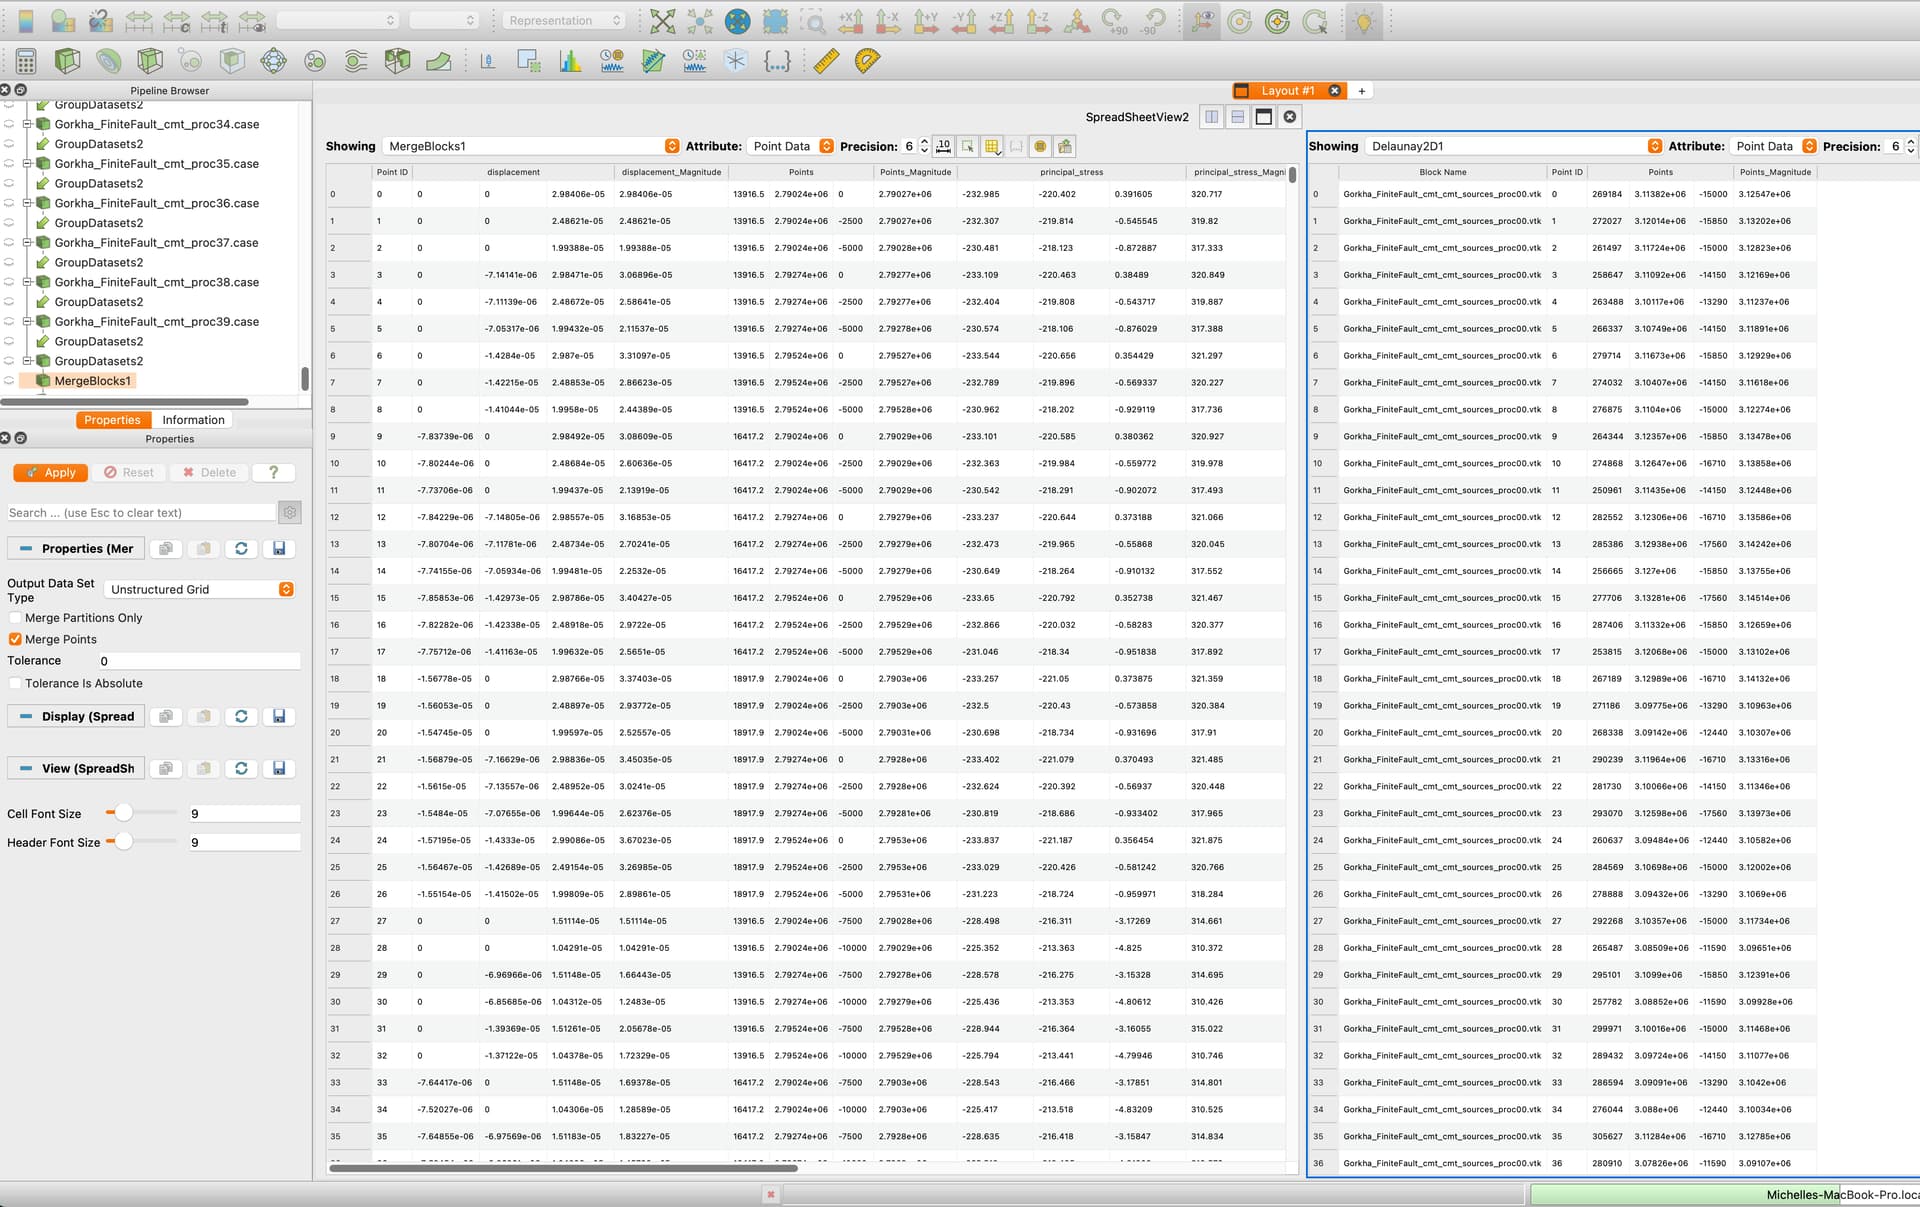Image resolution: width=1920 pixels, height=1207 pixels.
Task: Click the Apply button
Action: pyautogui.click(x=51, y=473)
